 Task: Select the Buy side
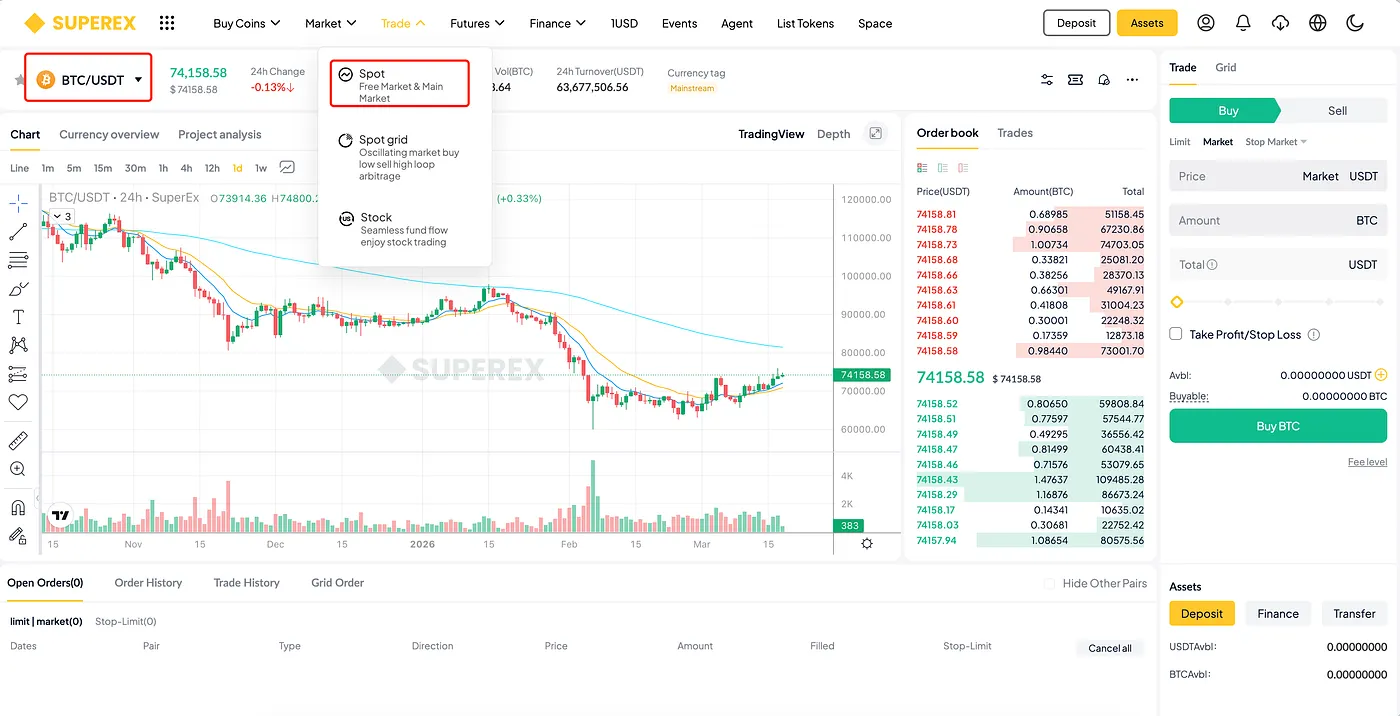tap(1228, 111)
